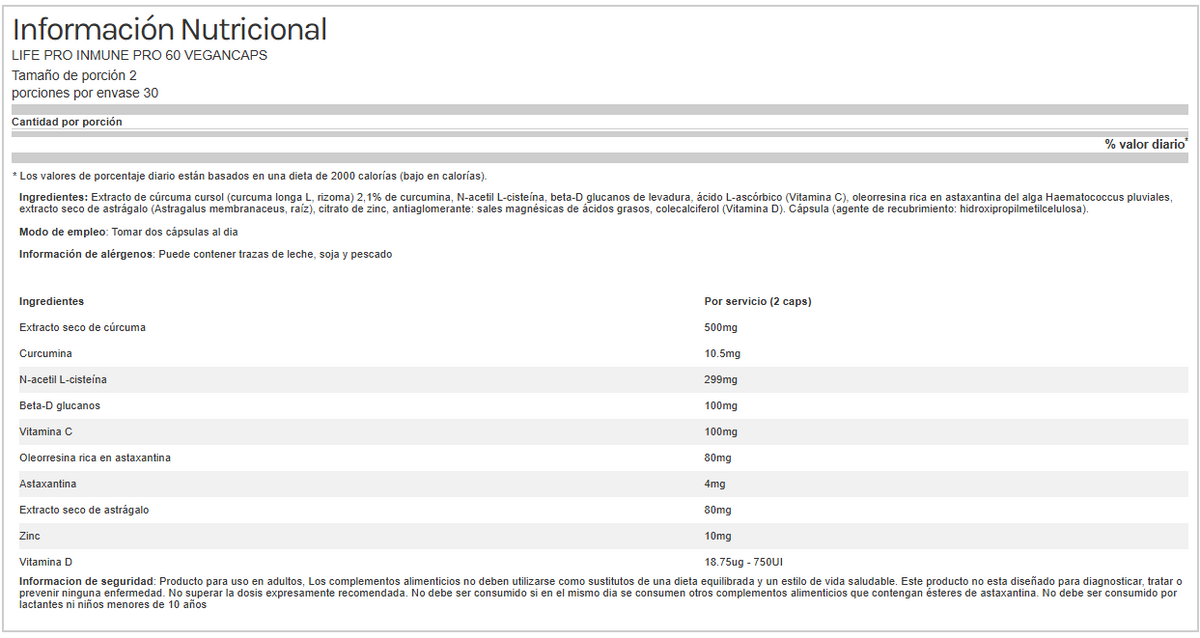1200x638 pixels.
Task: Click the LIFE PRO INMUNE PRO product name
Action: coord(139,56)
